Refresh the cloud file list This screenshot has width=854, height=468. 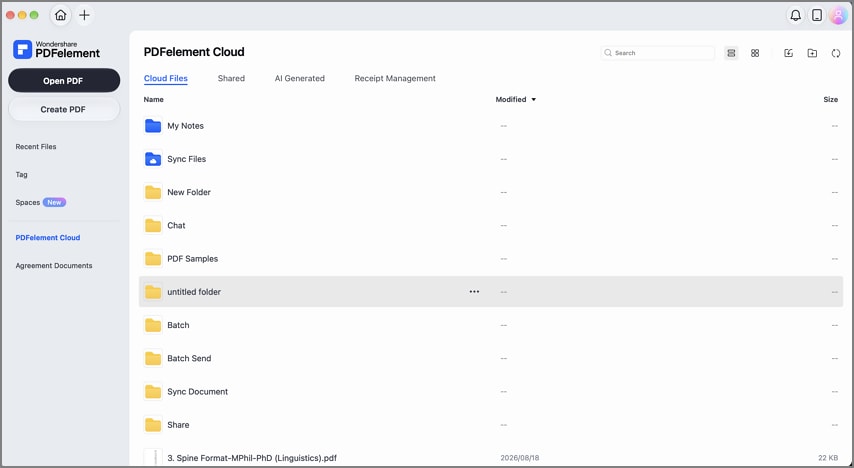[835, 53]
